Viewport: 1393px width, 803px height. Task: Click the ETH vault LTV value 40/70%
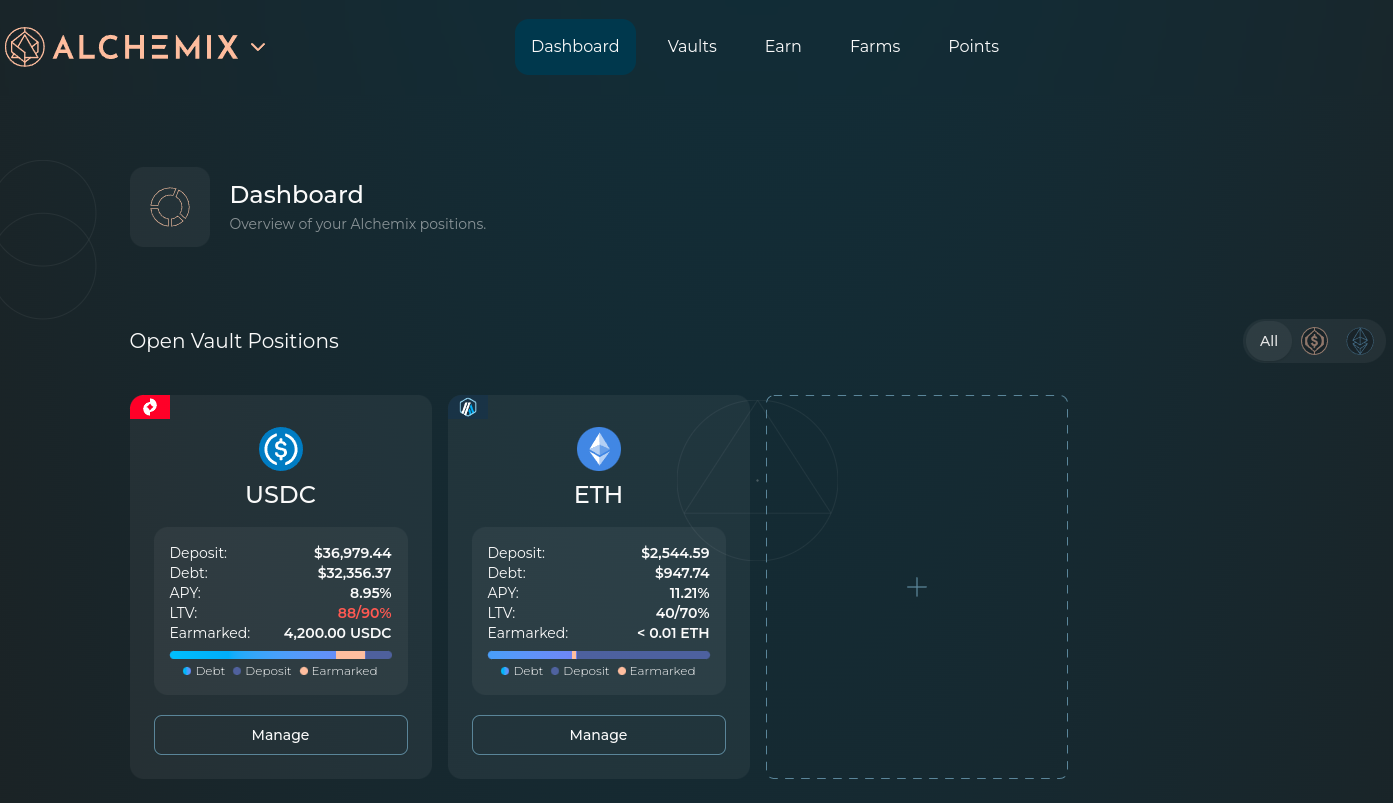pos(683,613)
